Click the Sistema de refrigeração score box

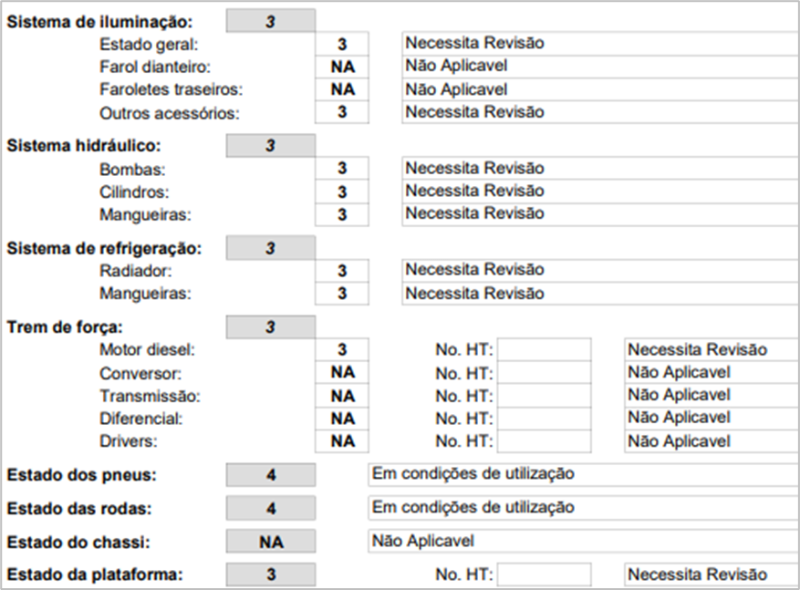click(x=270, y=248)
